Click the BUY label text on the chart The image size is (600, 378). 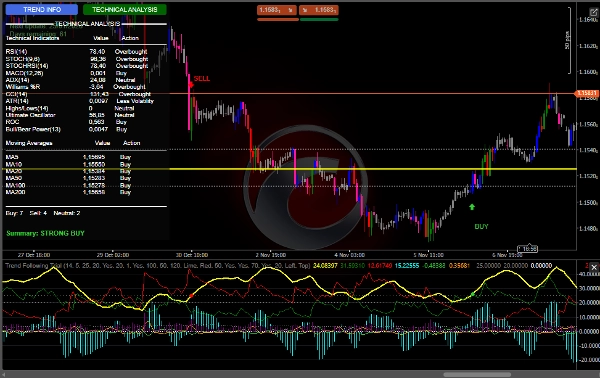click(x=481, y=226)
